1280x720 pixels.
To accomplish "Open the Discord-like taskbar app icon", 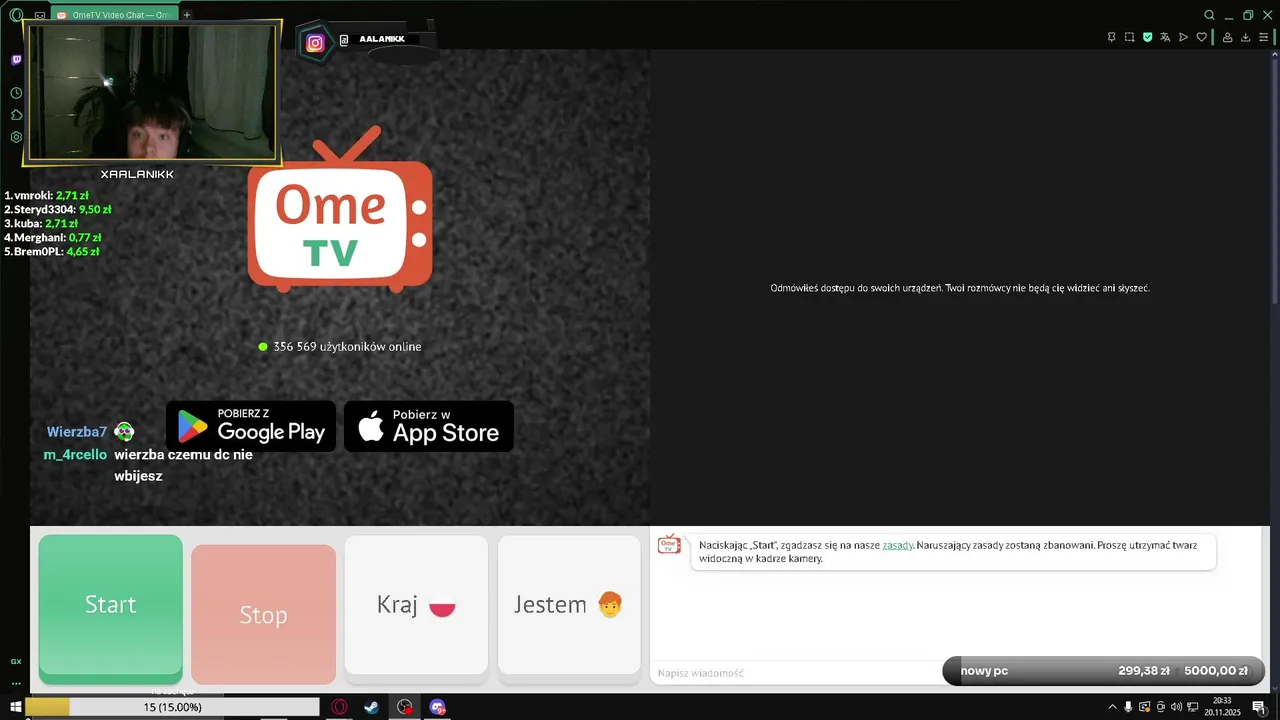I will tap(437, 707).
